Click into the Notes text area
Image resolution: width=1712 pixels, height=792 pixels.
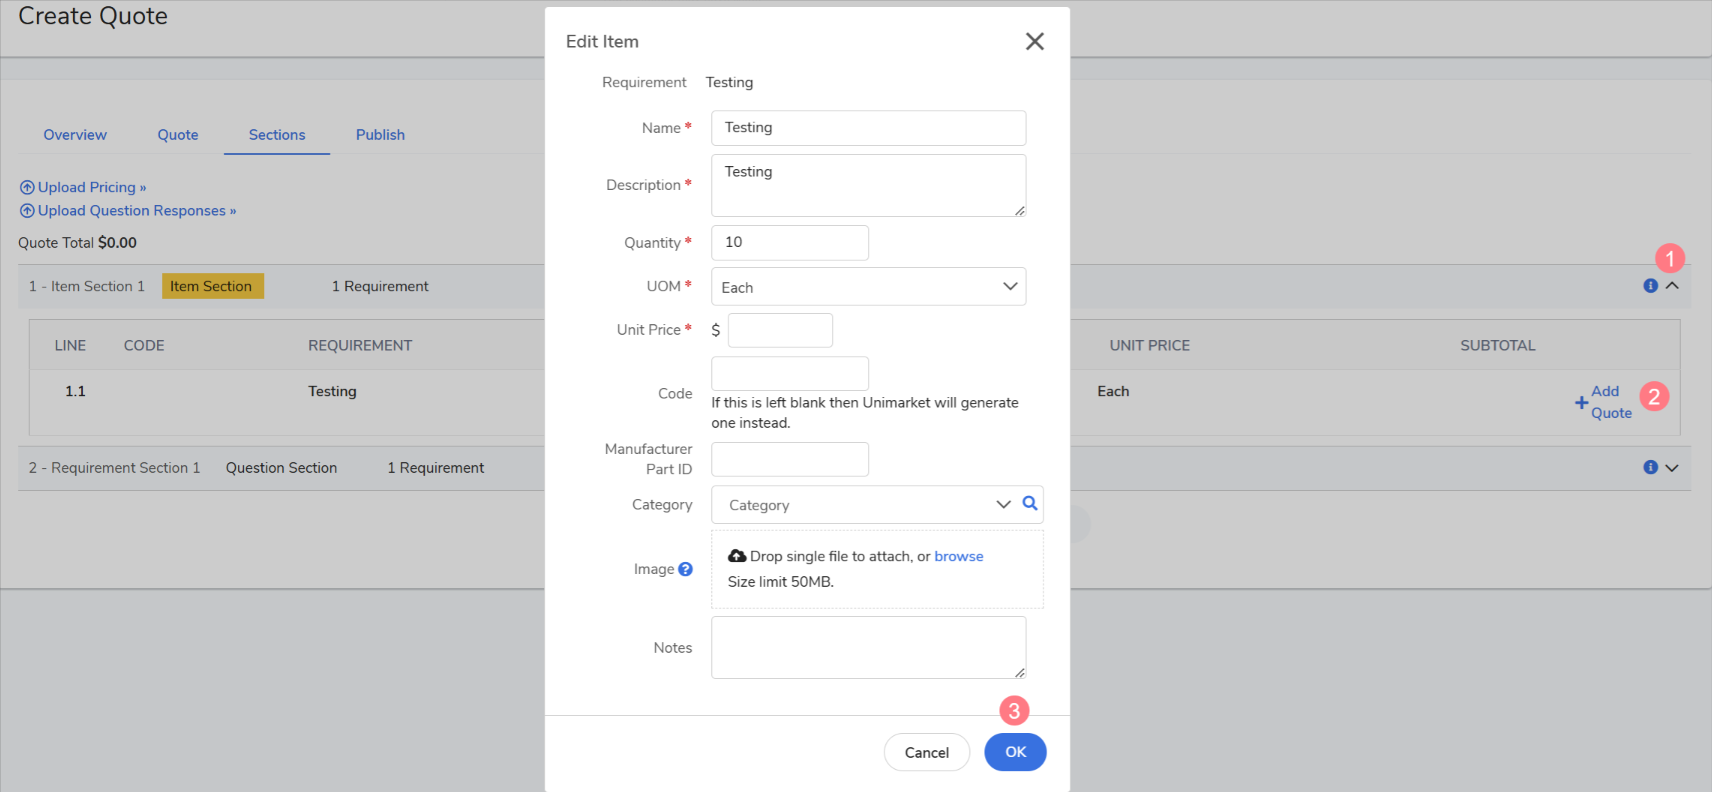tap(867, 647)
